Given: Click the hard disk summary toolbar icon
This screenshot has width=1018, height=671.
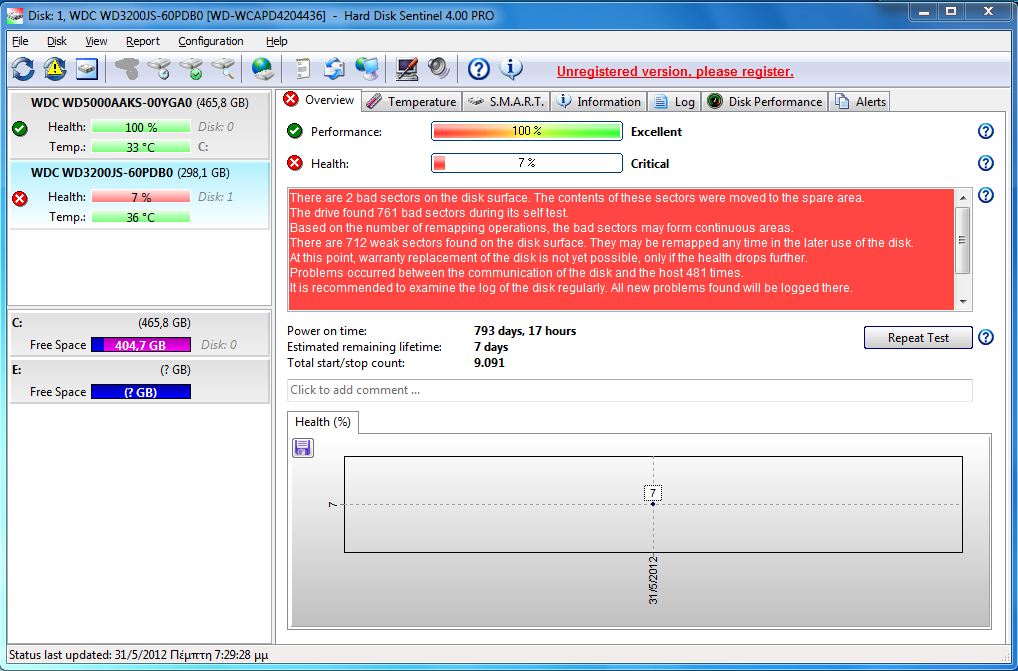Looking at the screenshot, I should pos(87,69).
